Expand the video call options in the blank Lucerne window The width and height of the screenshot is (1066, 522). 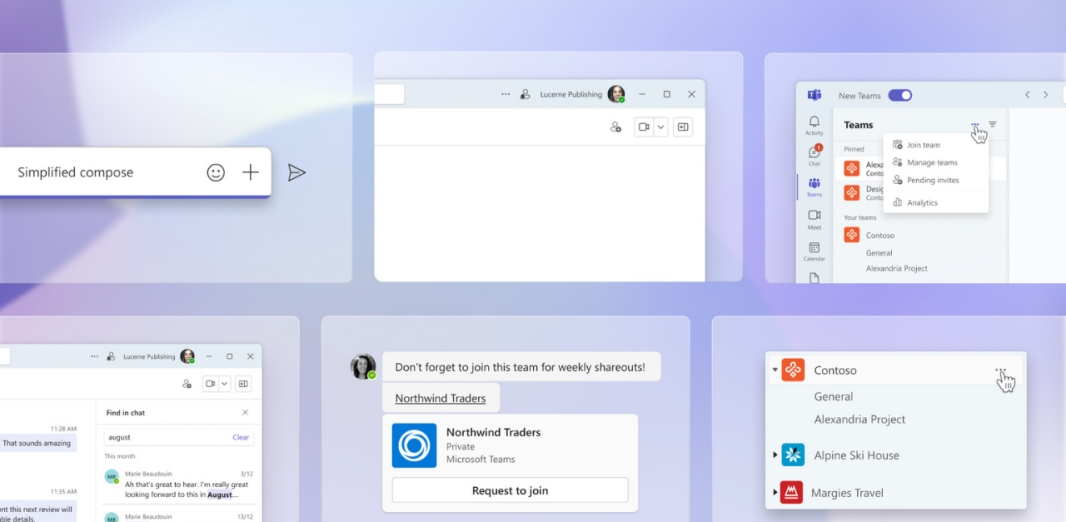tap(661, 127)
